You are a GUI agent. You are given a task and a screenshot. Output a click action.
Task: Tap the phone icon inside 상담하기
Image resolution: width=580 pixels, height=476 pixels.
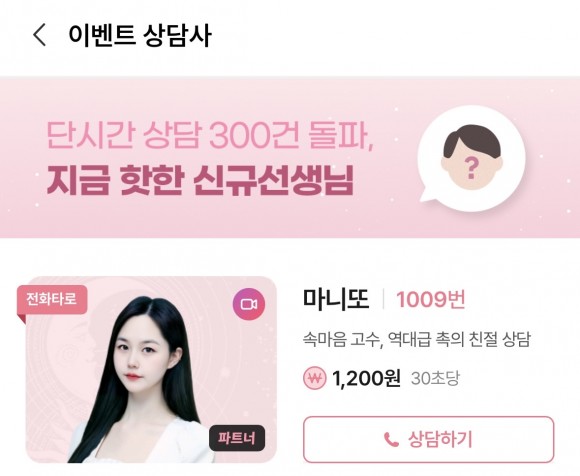click(391, 440)
